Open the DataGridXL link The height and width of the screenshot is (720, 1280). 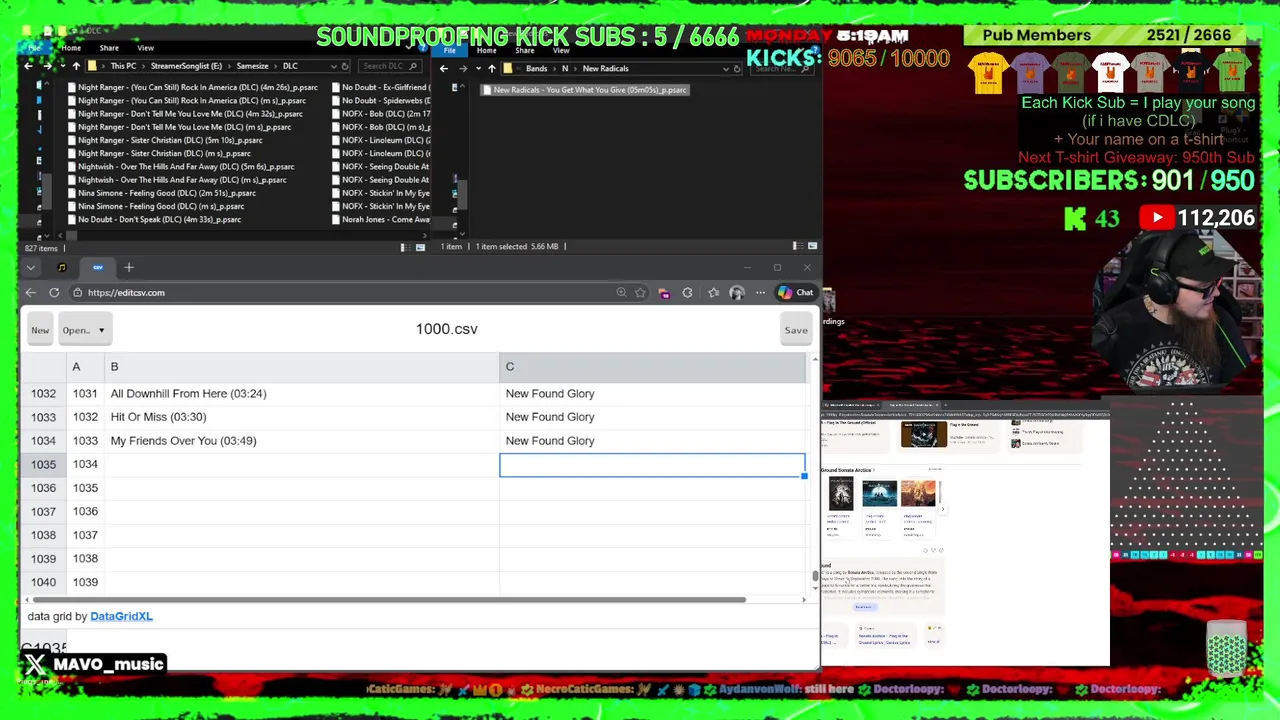tap(121, 616)
